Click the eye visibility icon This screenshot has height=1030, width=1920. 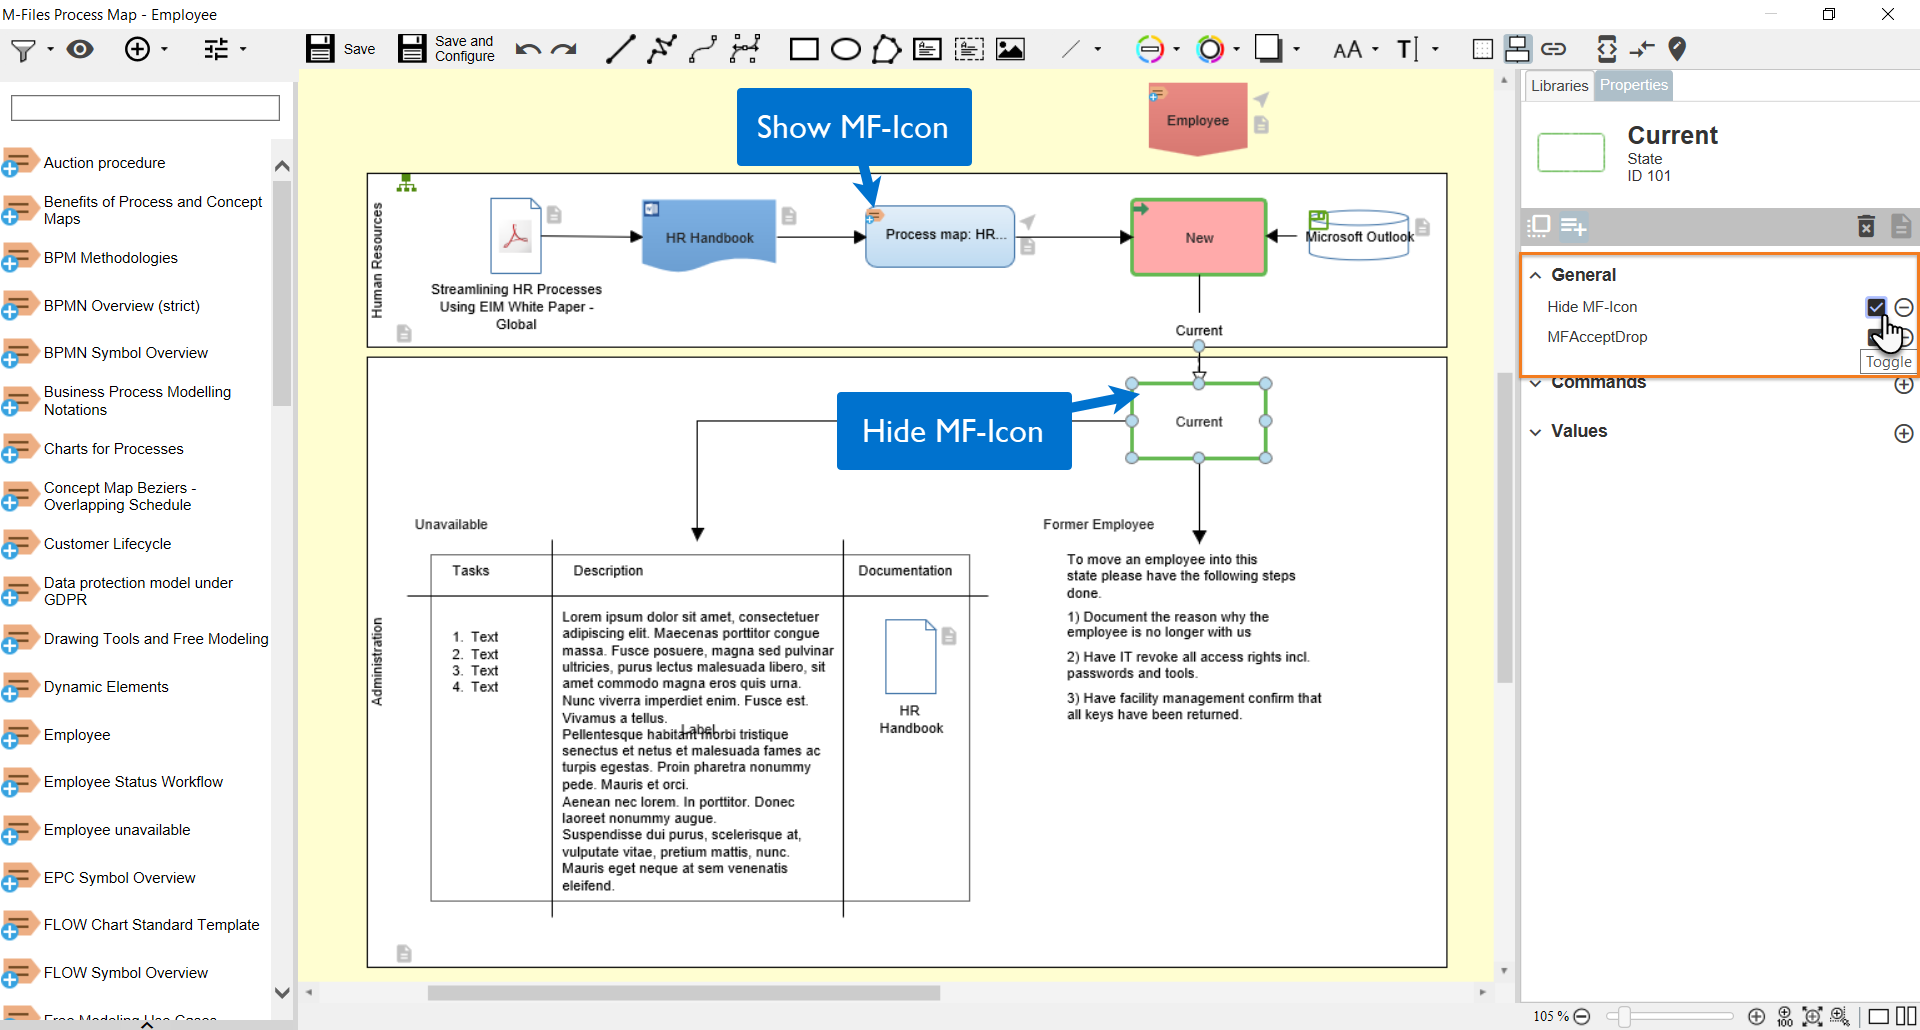(x=80, y=49)
